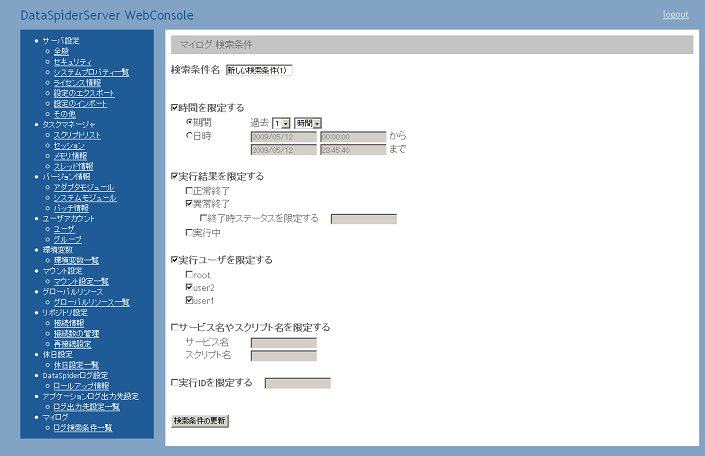The image size is (705, 456).
Task: Open the セッション link
Action: (x=69, y=145)
